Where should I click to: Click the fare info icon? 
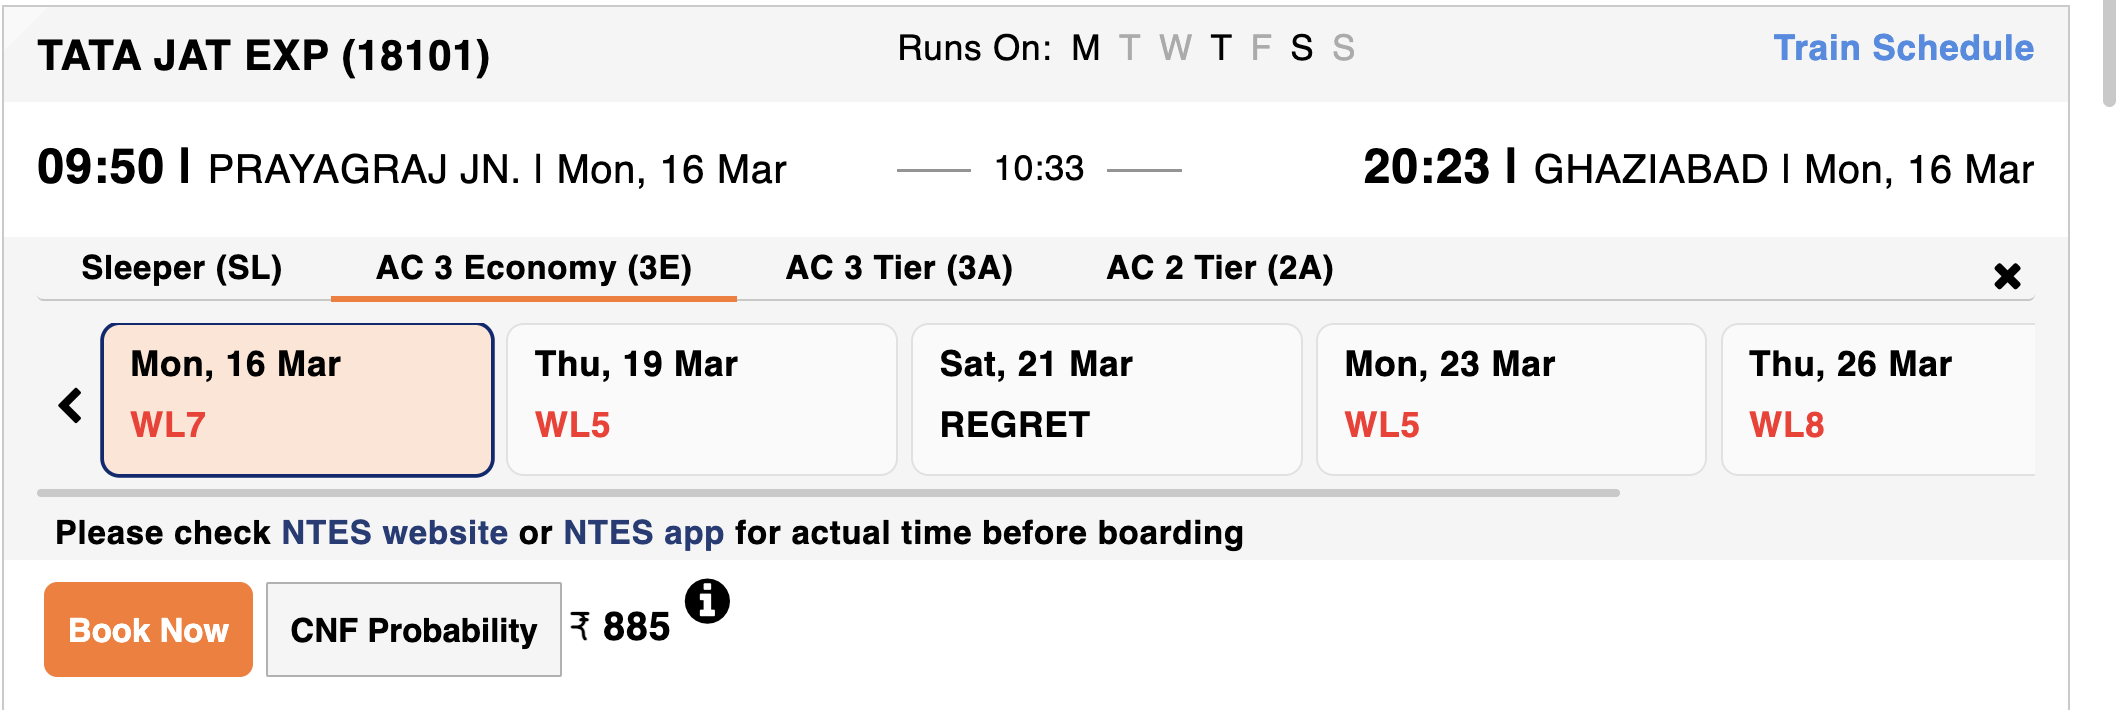(x=707, y=601)
